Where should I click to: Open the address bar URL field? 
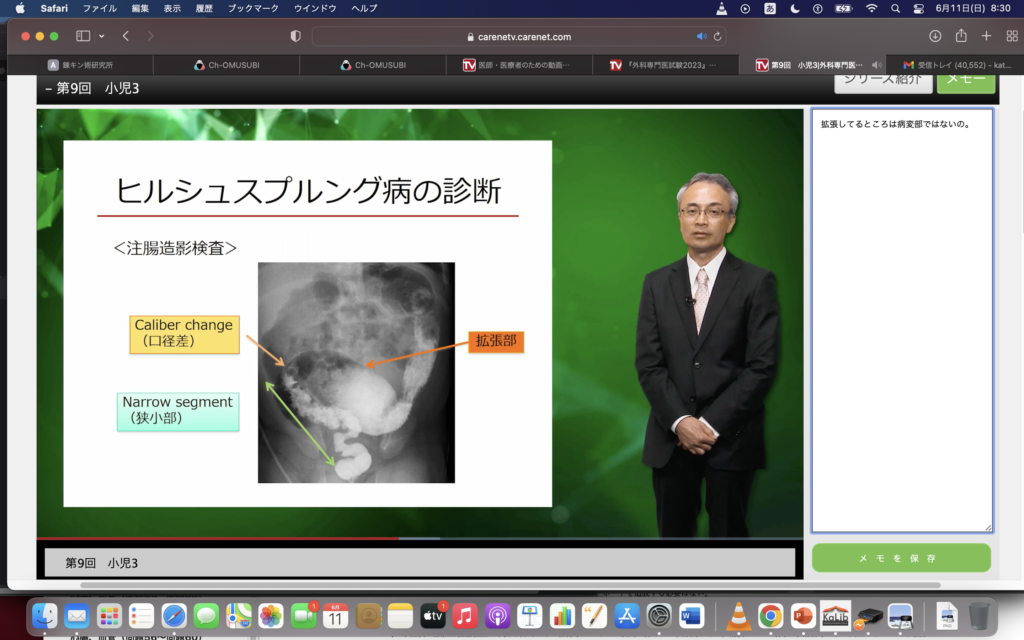518,36
